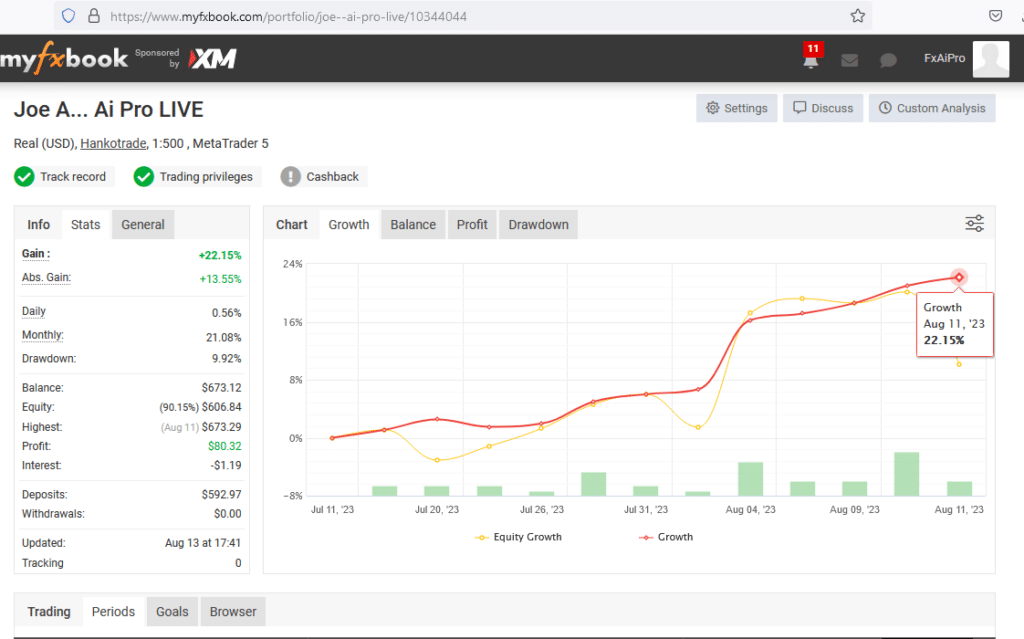Click the XM sponsor logo
This screenshot has width=1024, height=639.
coord(212,59)
